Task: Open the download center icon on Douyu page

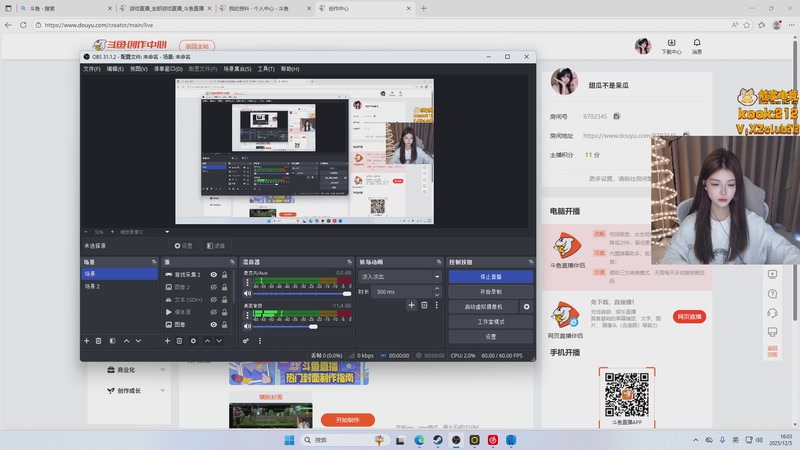Action: (671, 43)
